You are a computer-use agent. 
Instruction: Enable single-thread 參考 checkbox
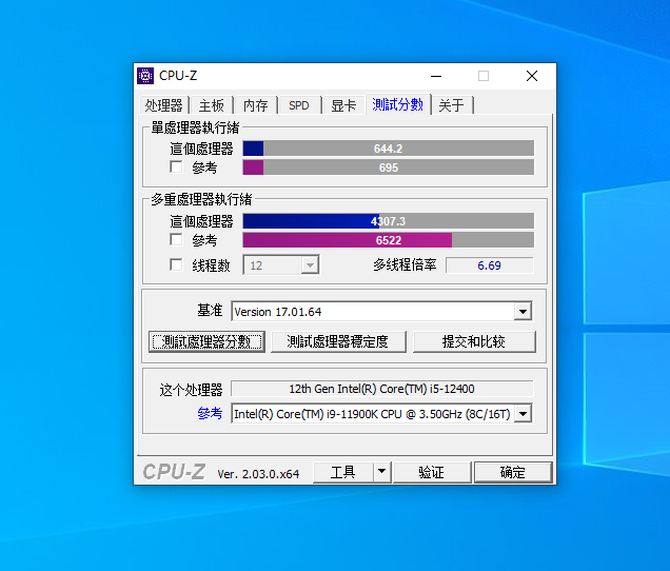tap(176, 168)
